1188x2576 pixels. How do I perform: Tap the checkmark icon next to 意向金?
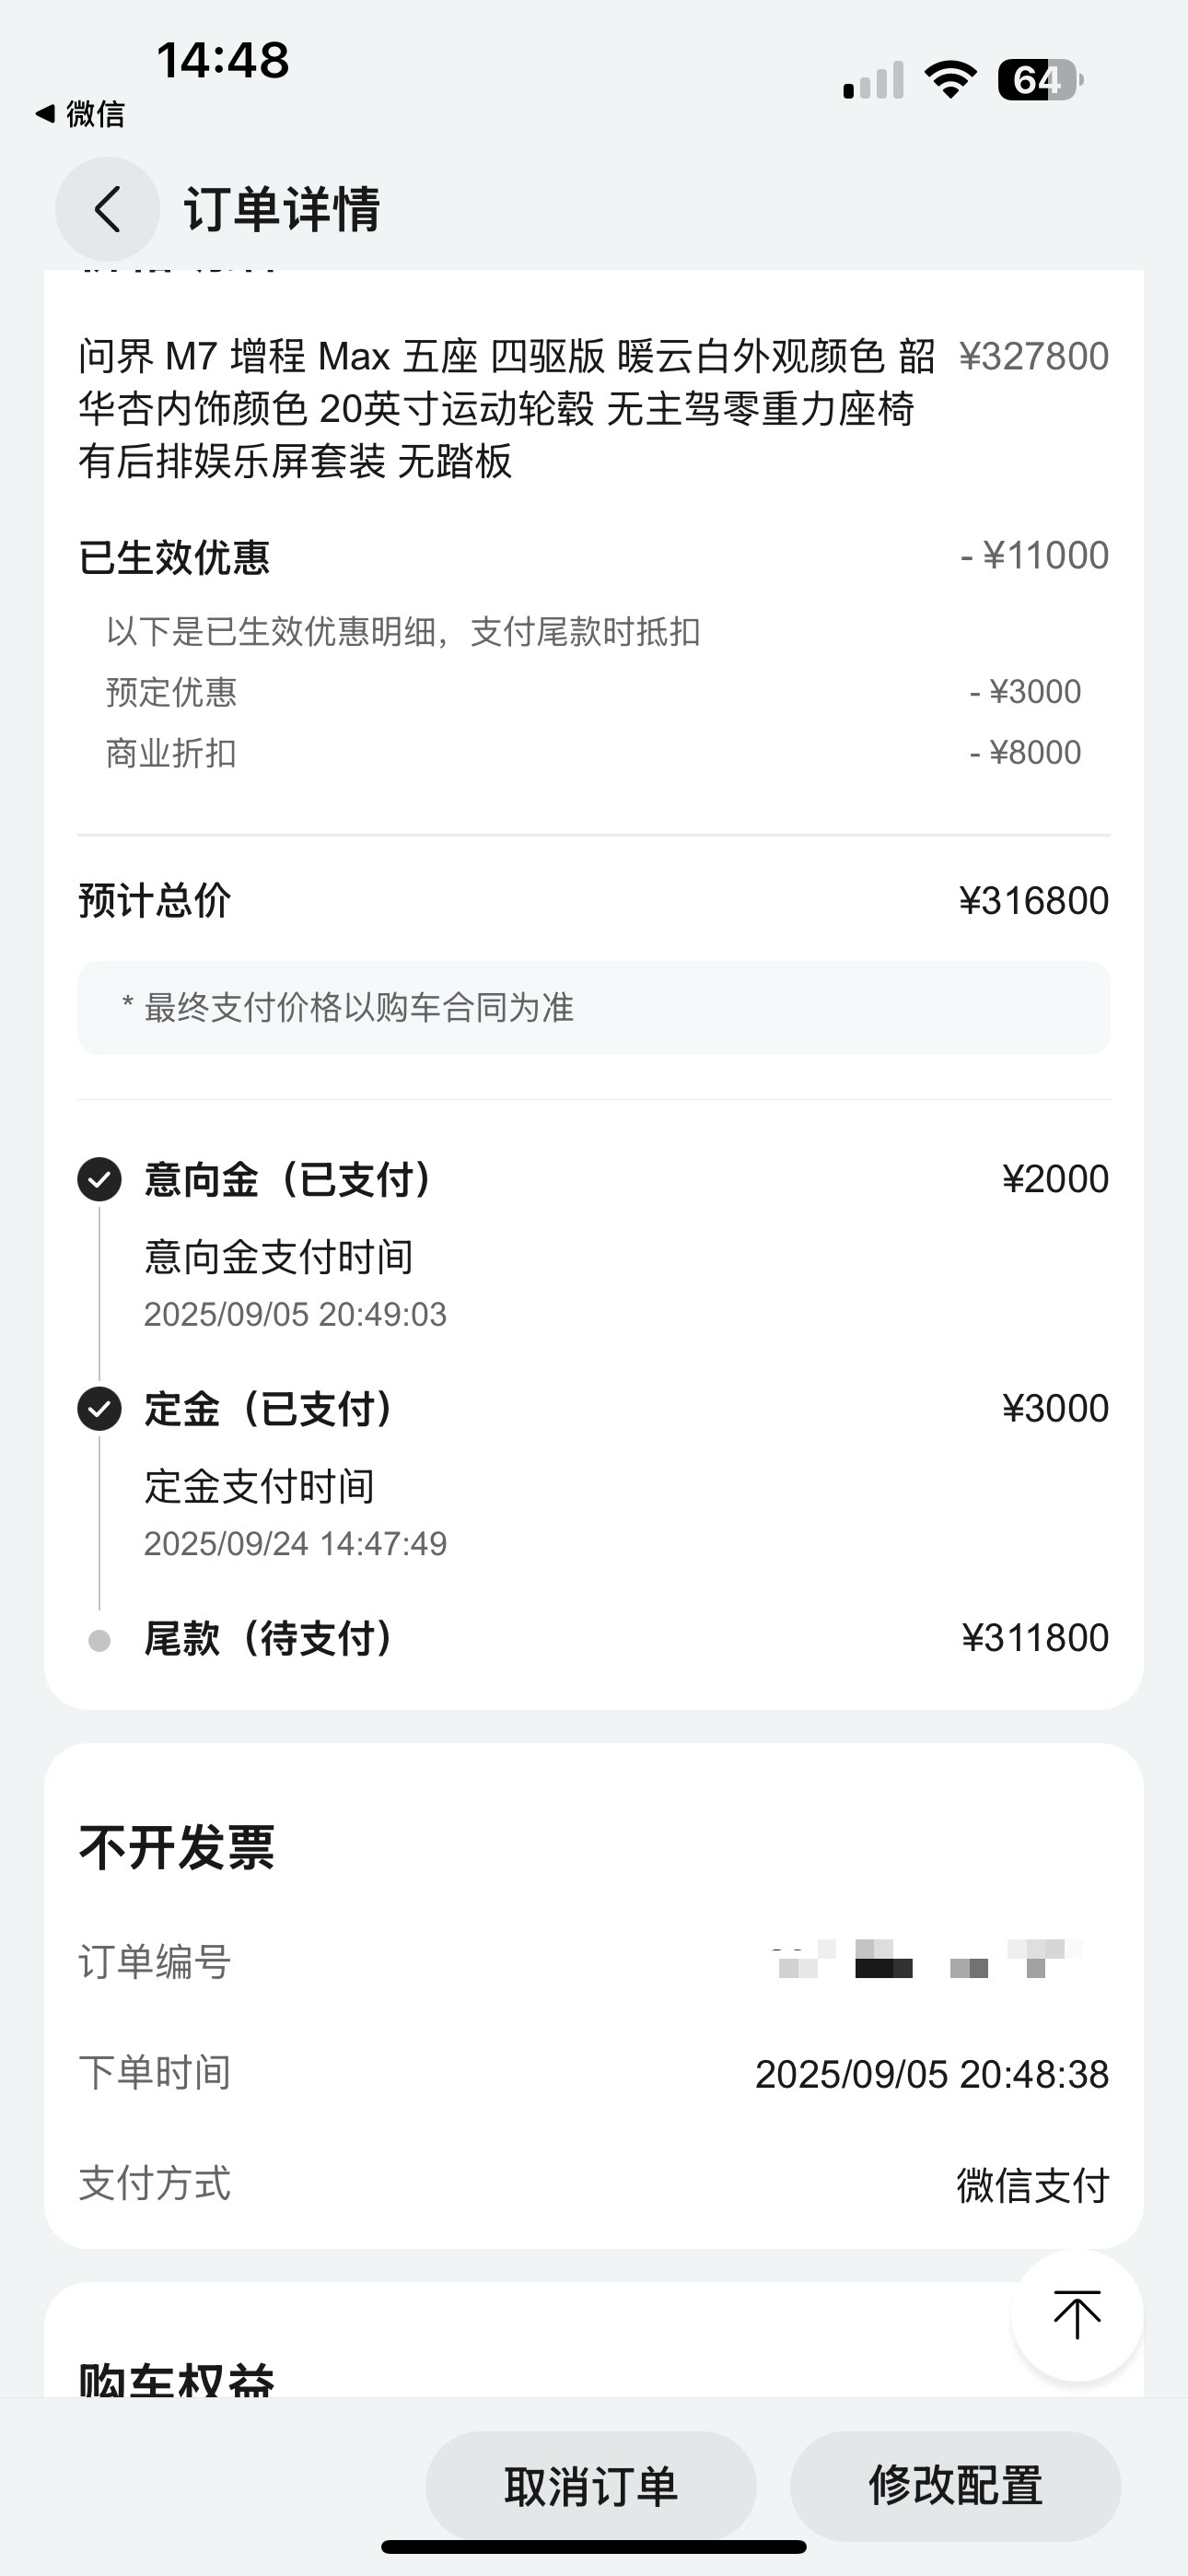click(x=99, y=1179)
